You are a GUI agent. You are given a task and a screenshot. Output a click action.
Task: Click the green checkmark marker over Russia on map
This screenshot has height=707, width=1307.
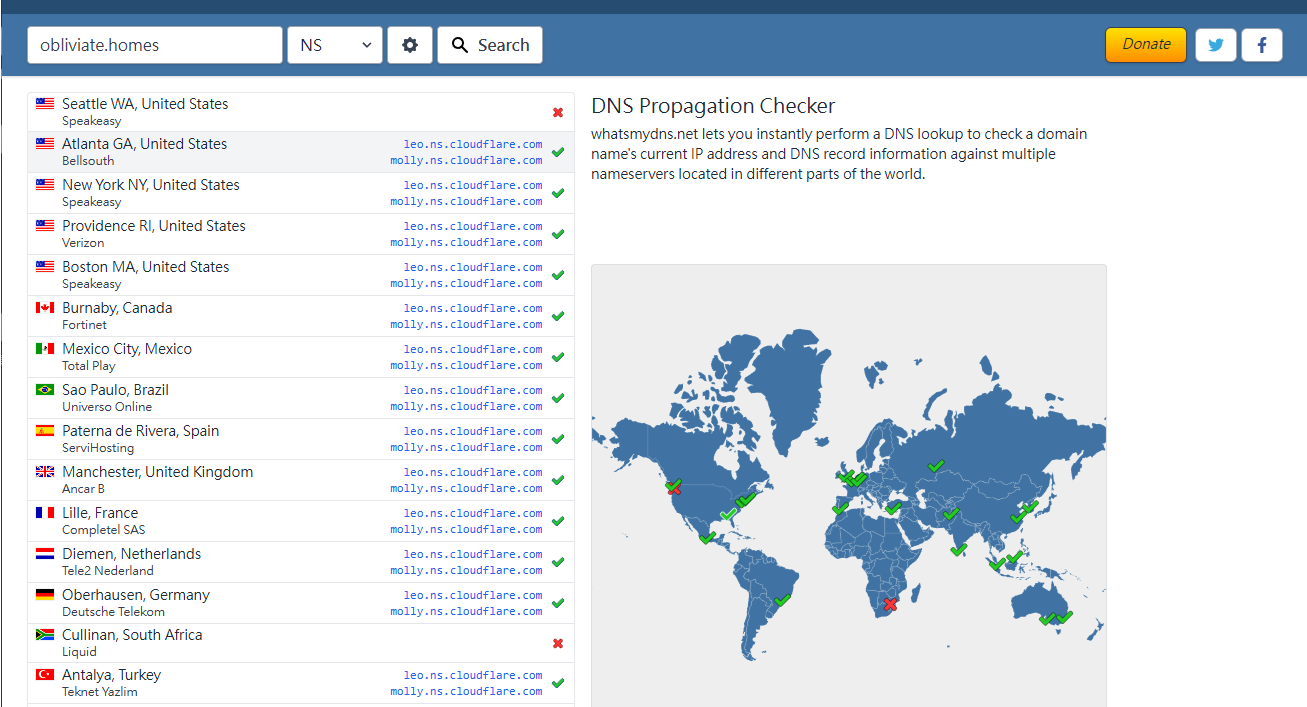pos(935,466)
